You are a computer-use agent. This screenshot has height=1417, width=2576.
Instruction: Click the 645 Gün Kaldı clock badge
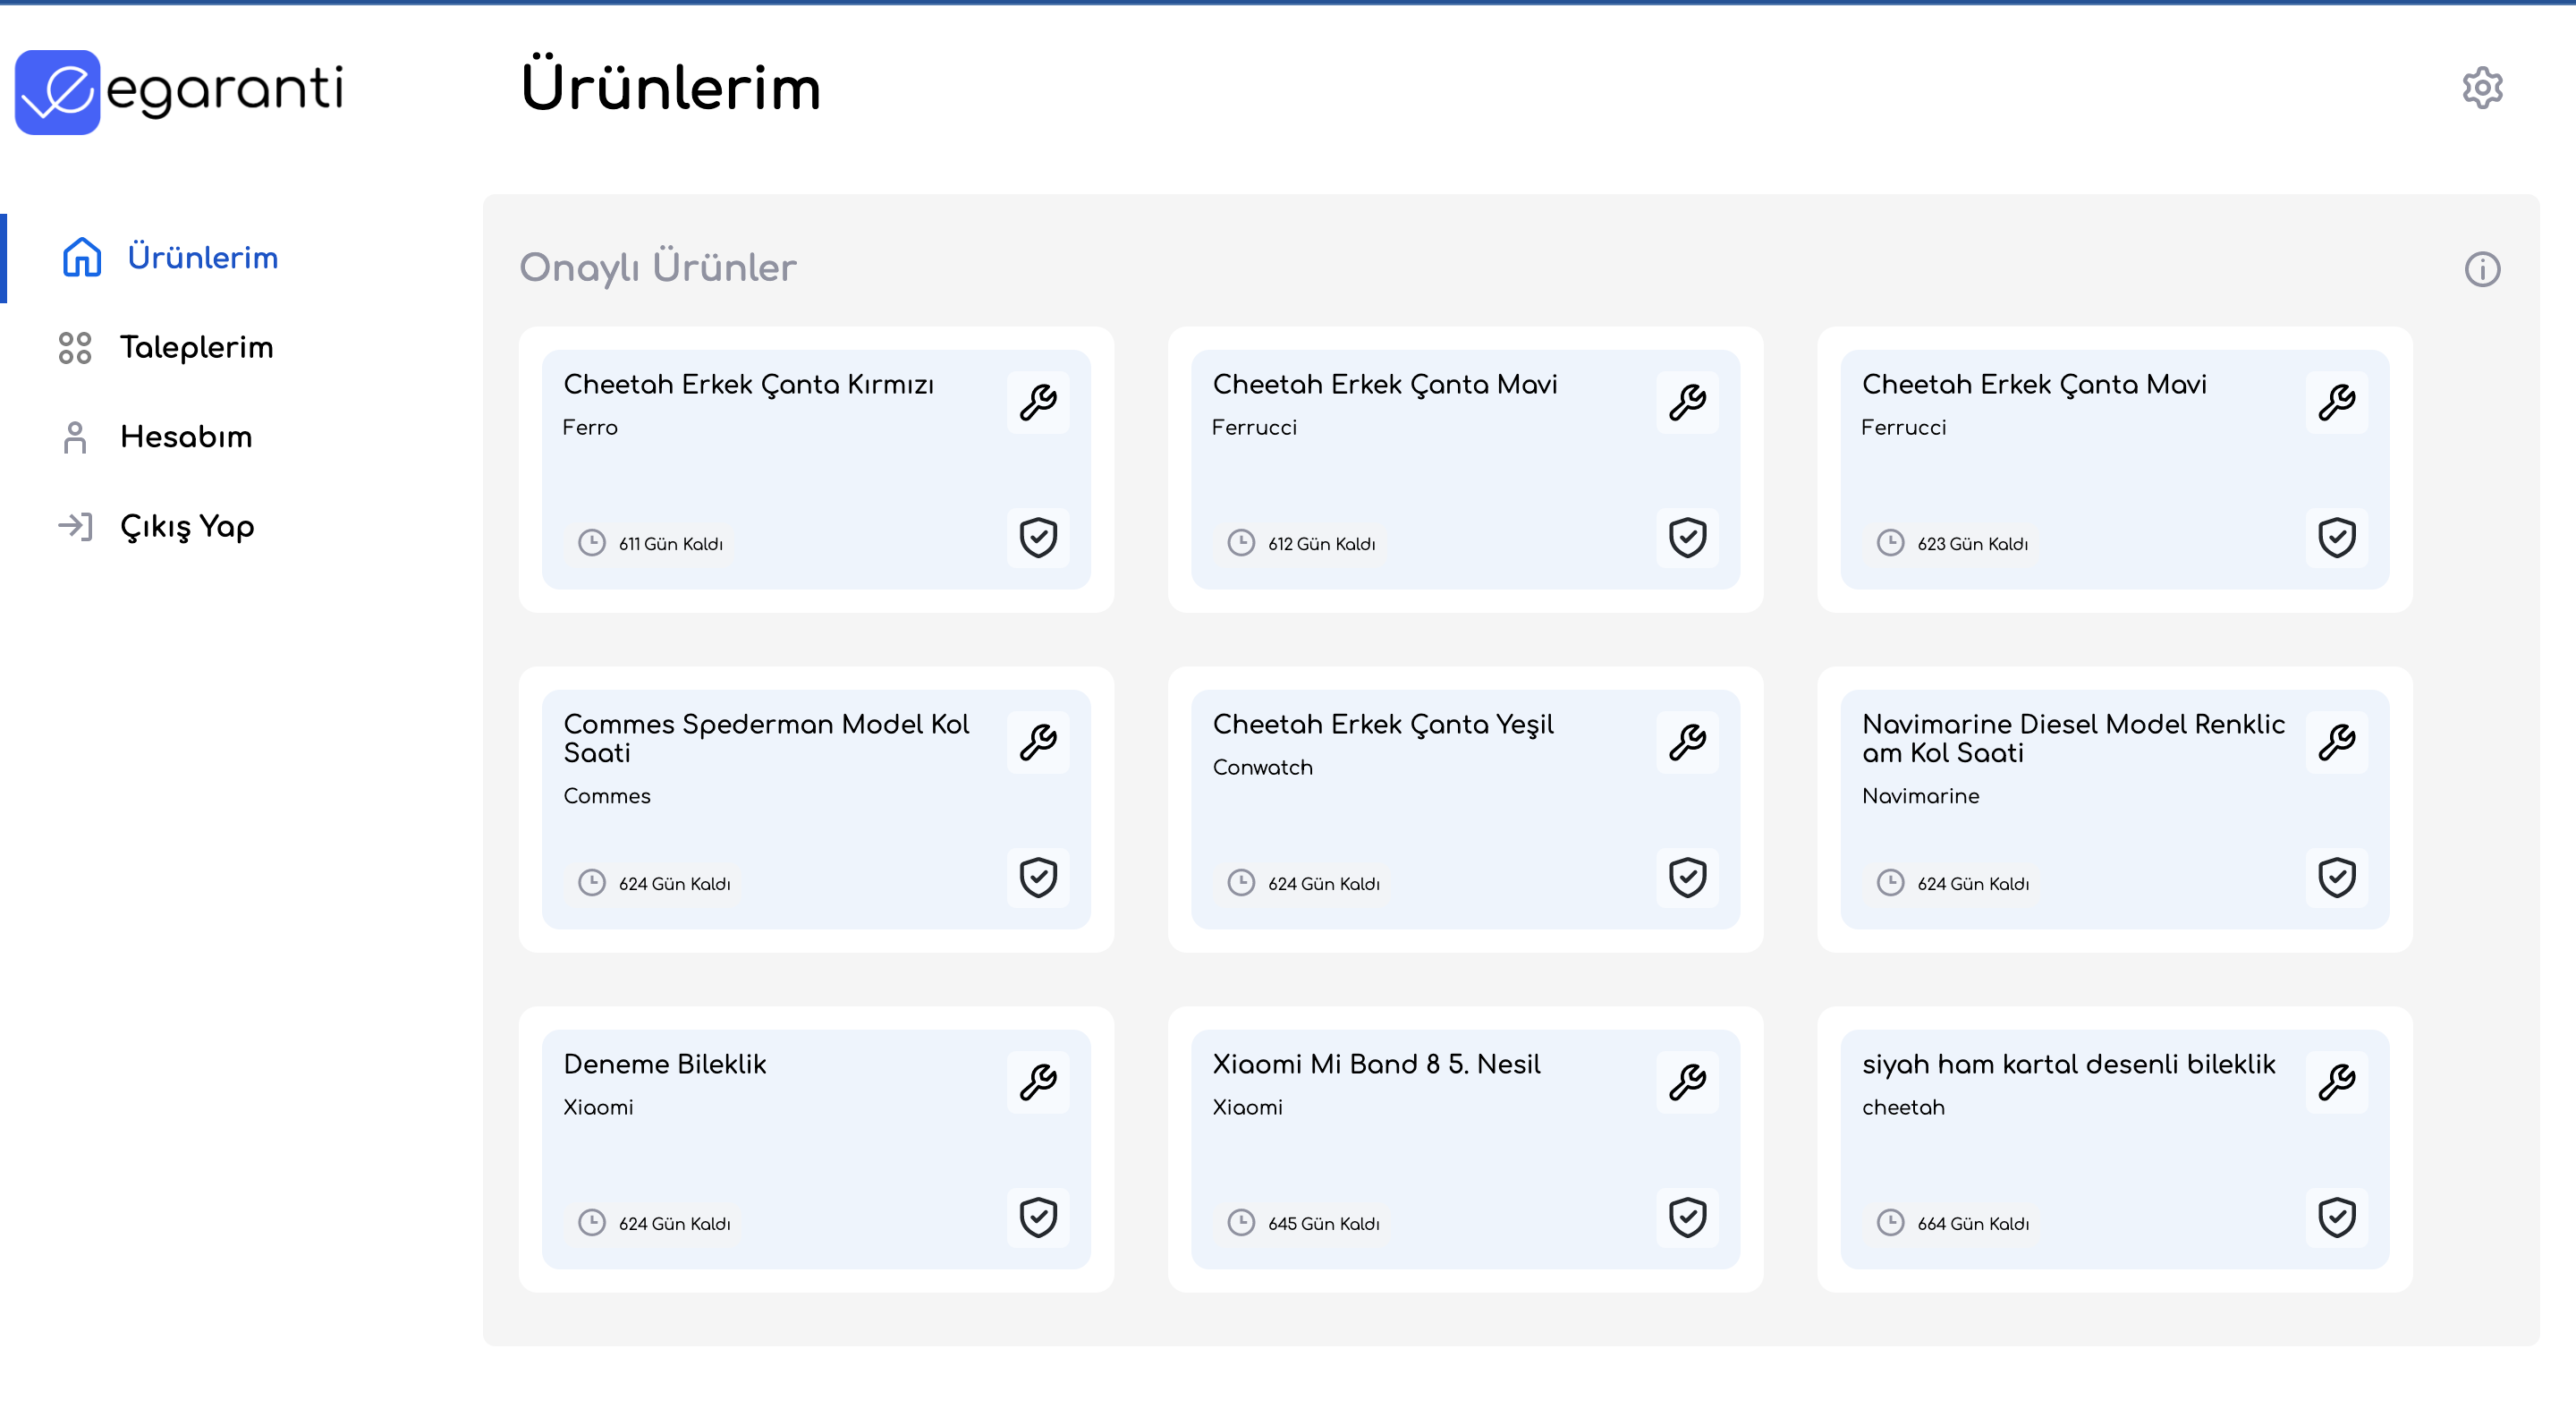1304,1223
